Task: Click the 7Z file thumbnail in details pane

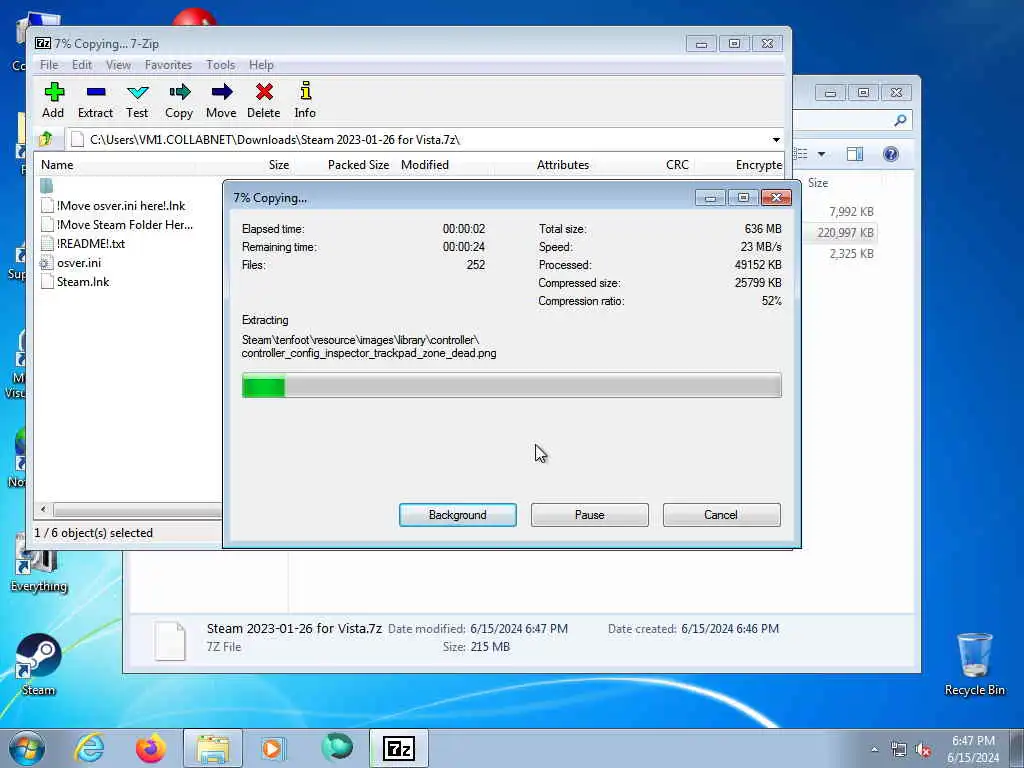Action: coord(170,641)
